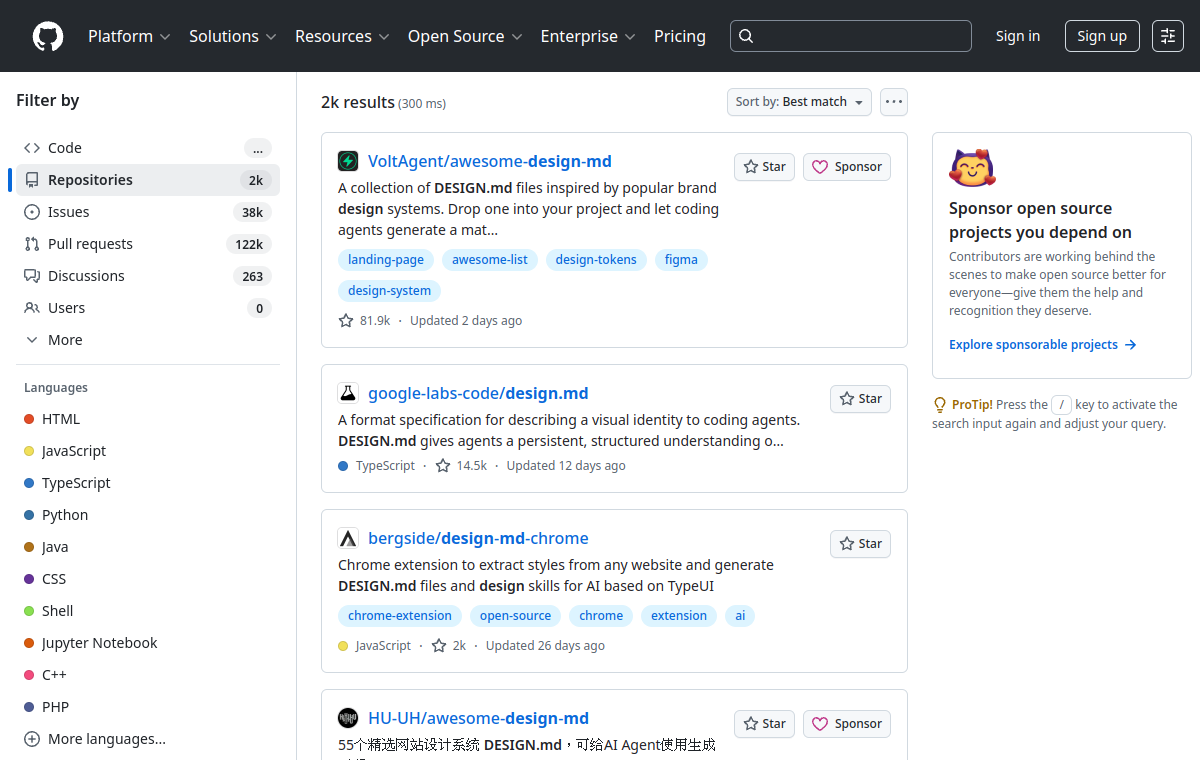Screen dimensions: 1200x760
Task: Filter by Java language
Action: [148, 547]
